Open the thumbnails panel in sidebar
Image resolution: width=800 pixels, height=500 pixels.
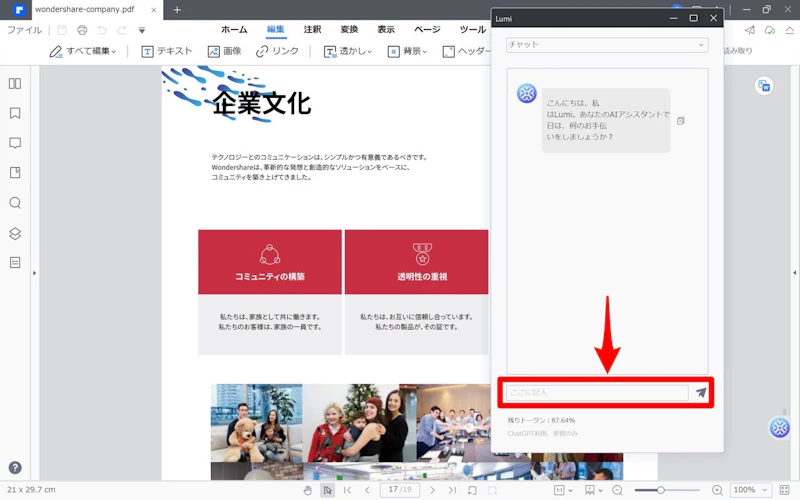15,83
